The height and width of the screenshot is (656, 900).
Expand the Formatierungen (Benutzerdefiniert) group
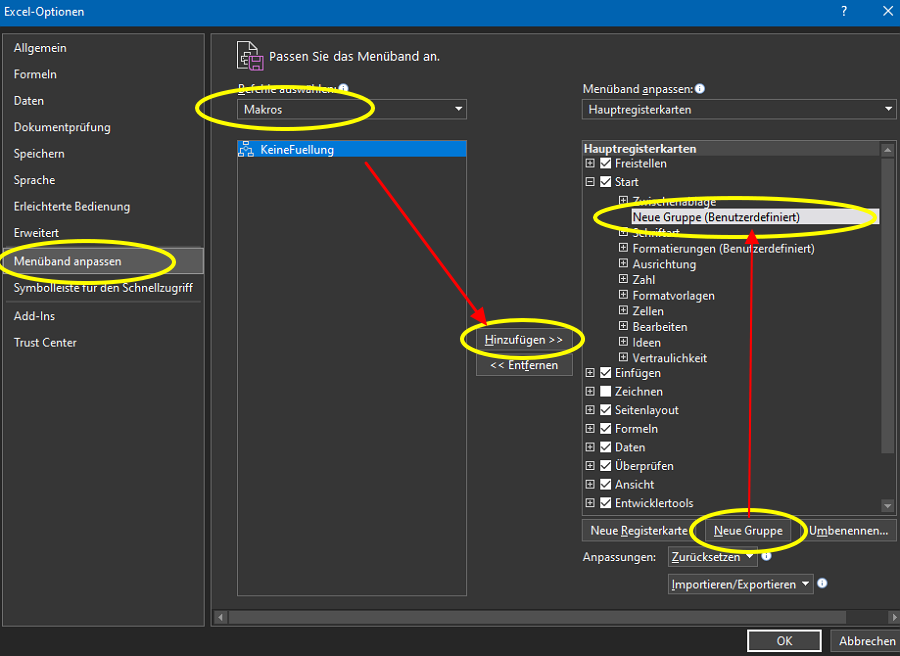[x=623, y=248]
